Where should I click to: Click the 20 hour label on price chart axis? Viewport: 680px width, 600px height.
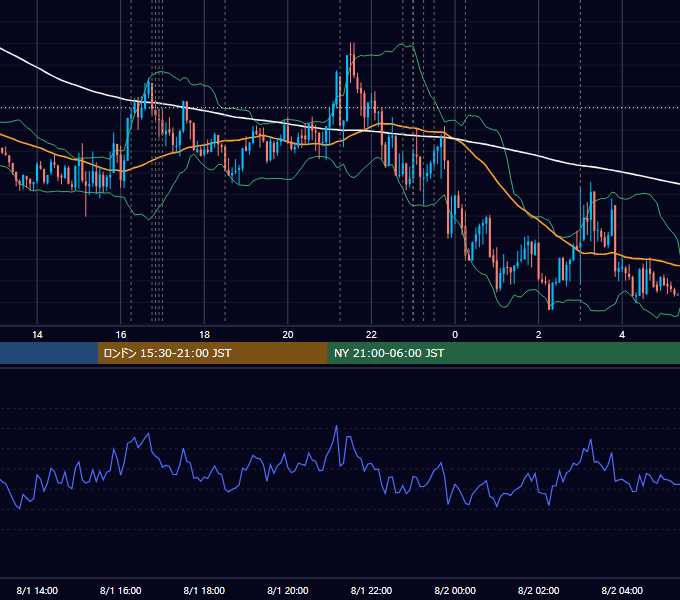(288, 335)
